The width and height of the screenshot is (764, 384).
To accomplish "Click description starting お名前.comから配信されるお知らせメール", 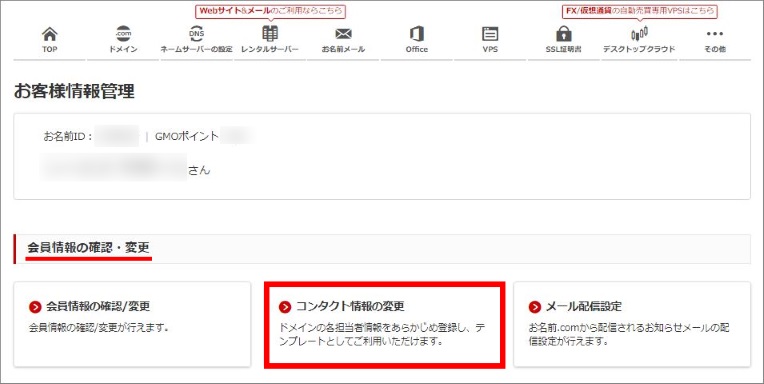I will coord(629,334).
